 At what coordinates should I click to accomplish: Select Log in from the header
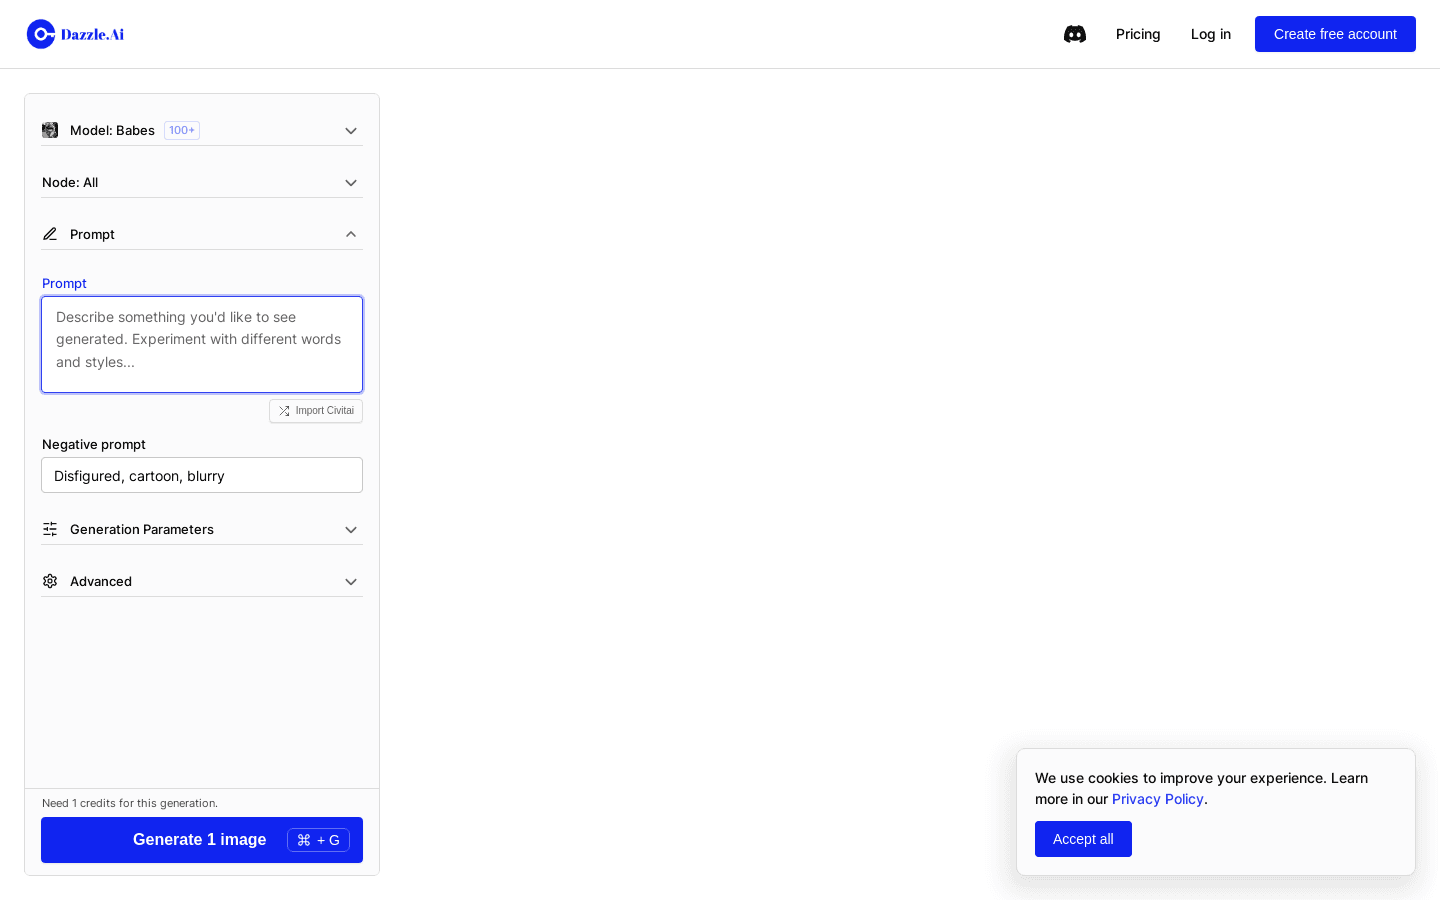1211,34
